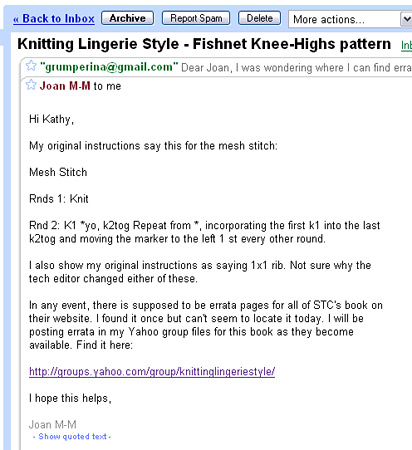
Task: Click the 'Hi Kathy' greeting line
Action: pos(51,119)
